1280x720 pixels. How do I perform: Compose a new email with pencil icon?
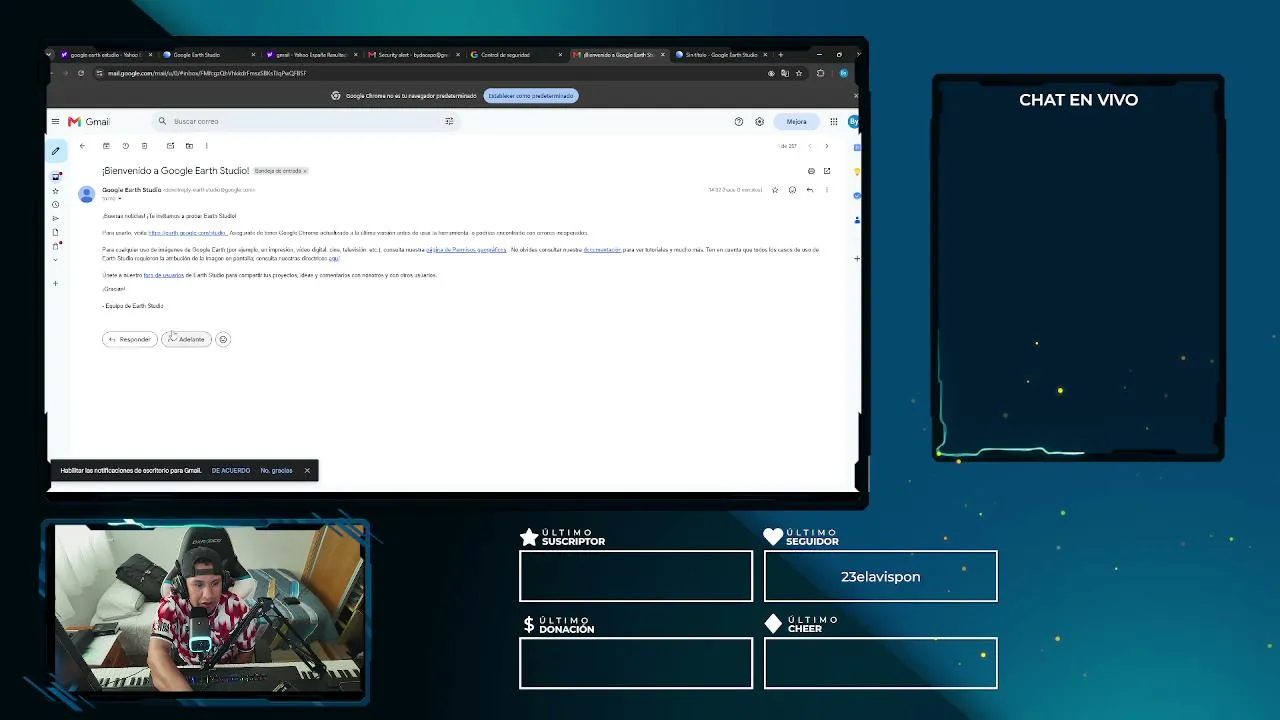pos(56,151)
